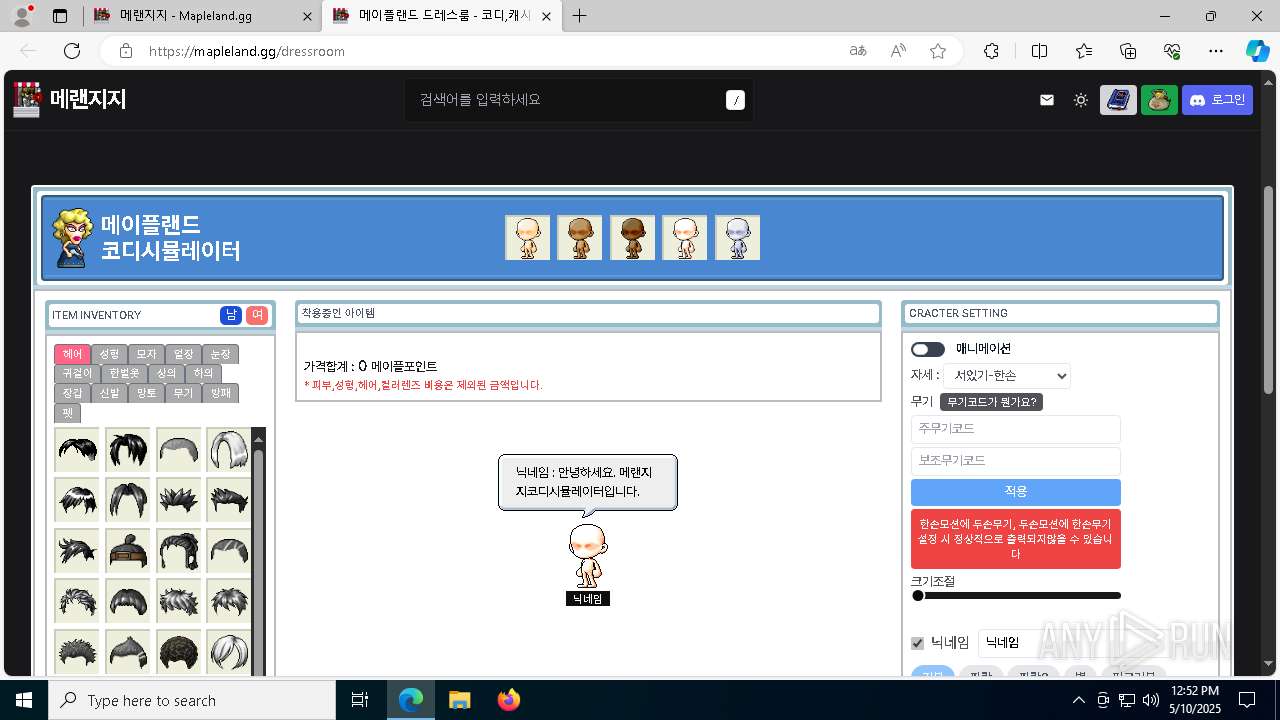Switch to the 헤어 category tab
This screenshot has width=1280, height=720.
point(72,354)
